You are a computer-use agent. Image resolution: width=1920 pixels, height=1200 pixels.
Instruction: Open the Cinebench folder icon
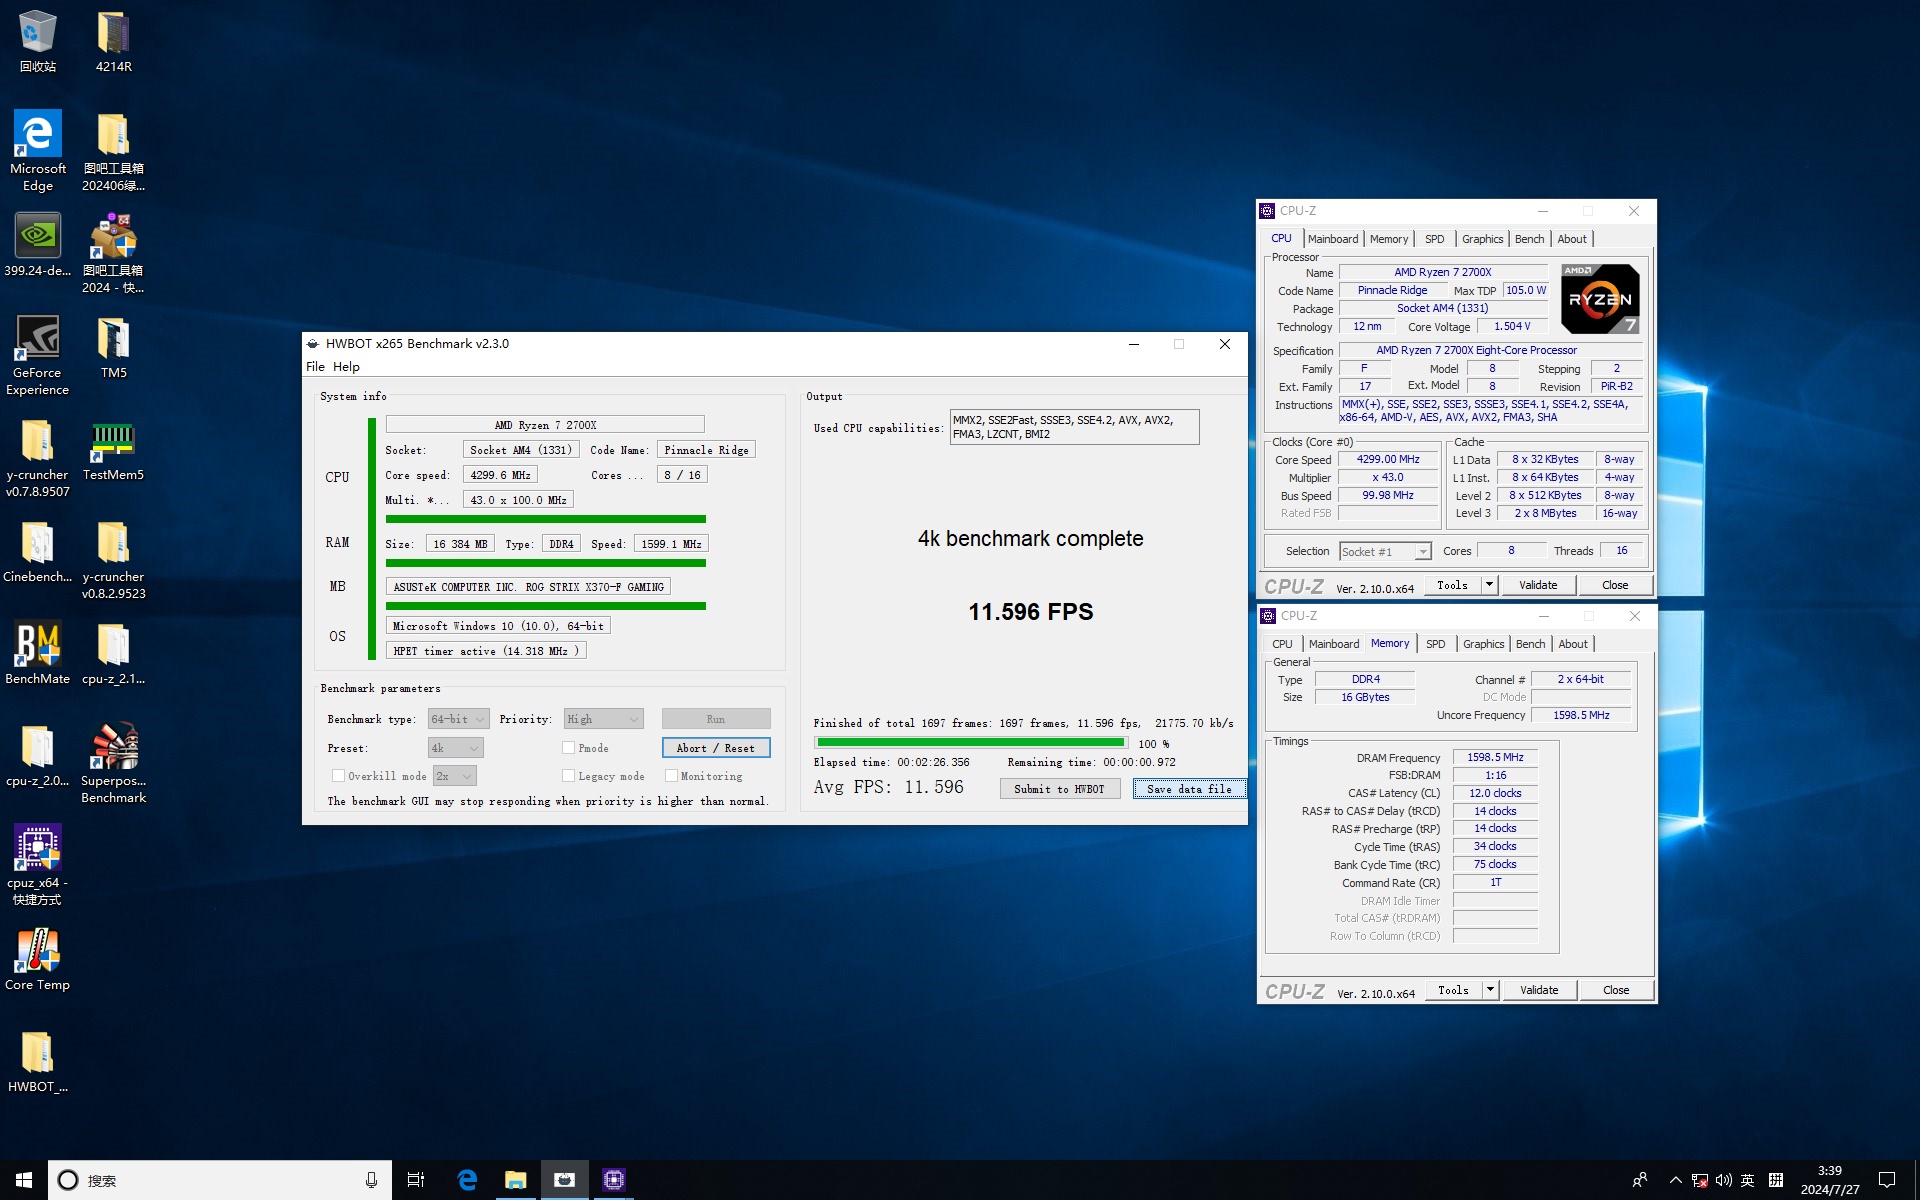click(x=38, y=551)
